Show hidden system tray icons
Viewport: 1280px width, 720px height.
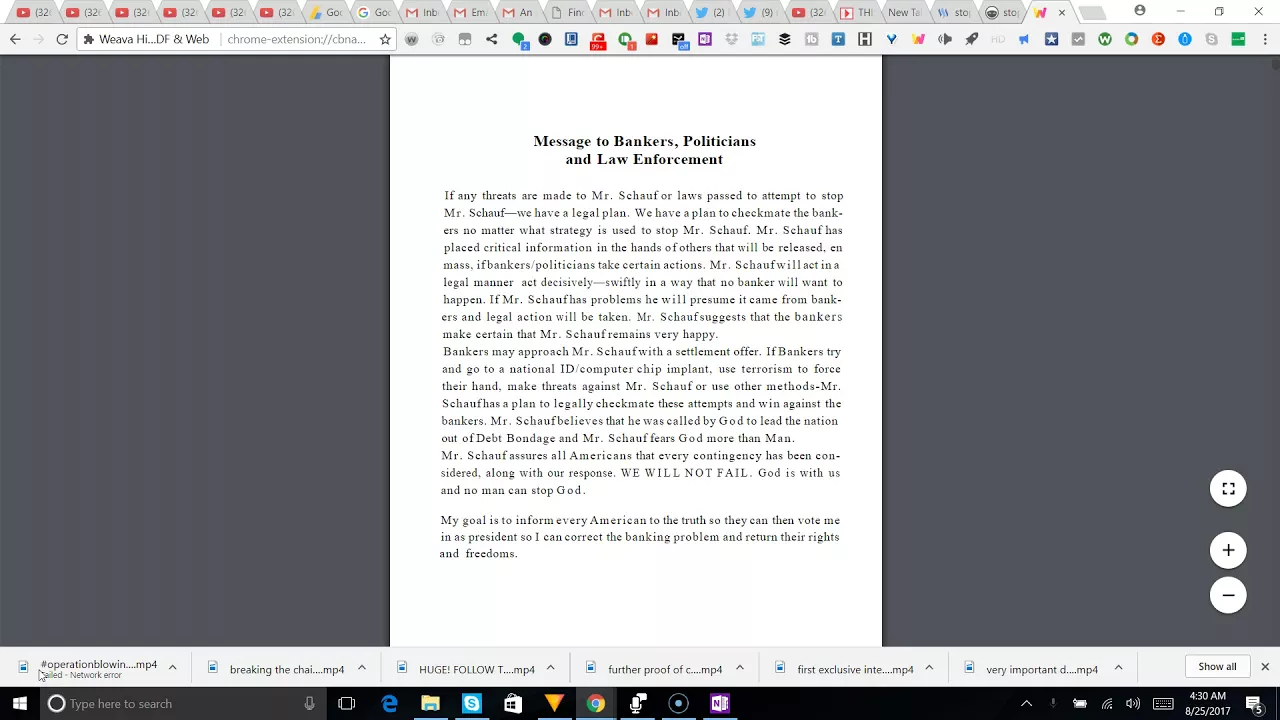coord(1026,703)
